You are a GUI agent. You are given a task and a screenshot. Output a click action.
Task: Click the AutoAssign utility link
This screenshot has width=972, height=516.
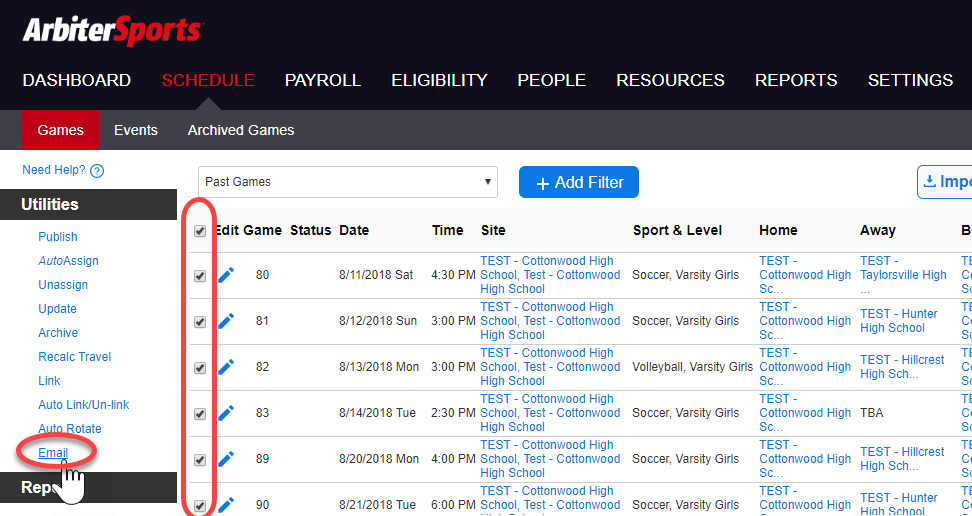[68, 261]
